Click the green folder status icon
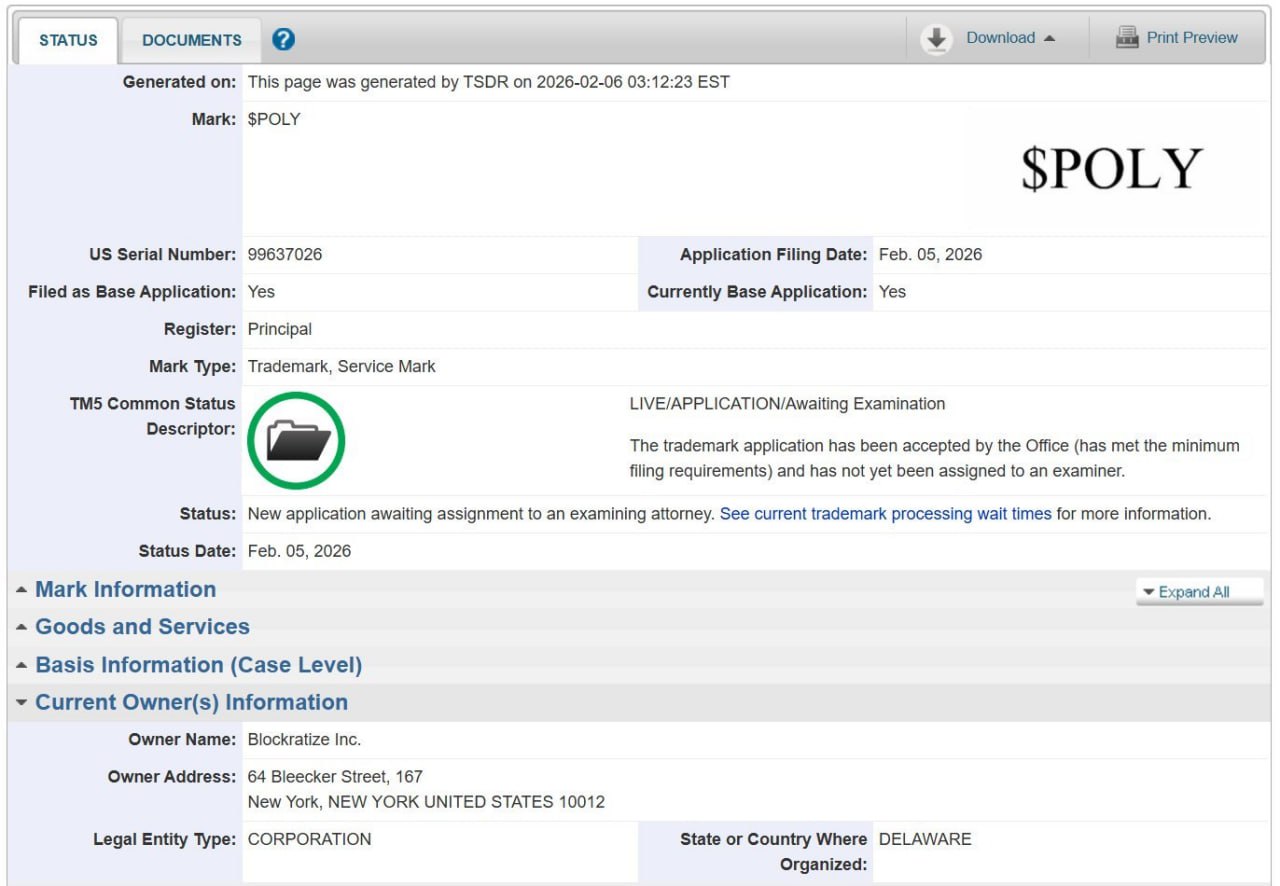 click(297, 440)
